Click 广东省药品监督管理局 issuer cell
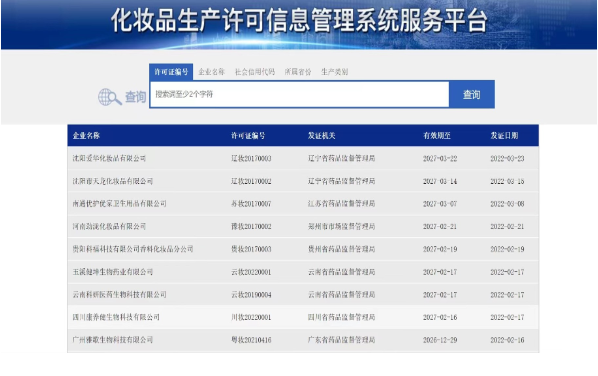The height and width of the screenshot is (376, 598). pos(341,340)
